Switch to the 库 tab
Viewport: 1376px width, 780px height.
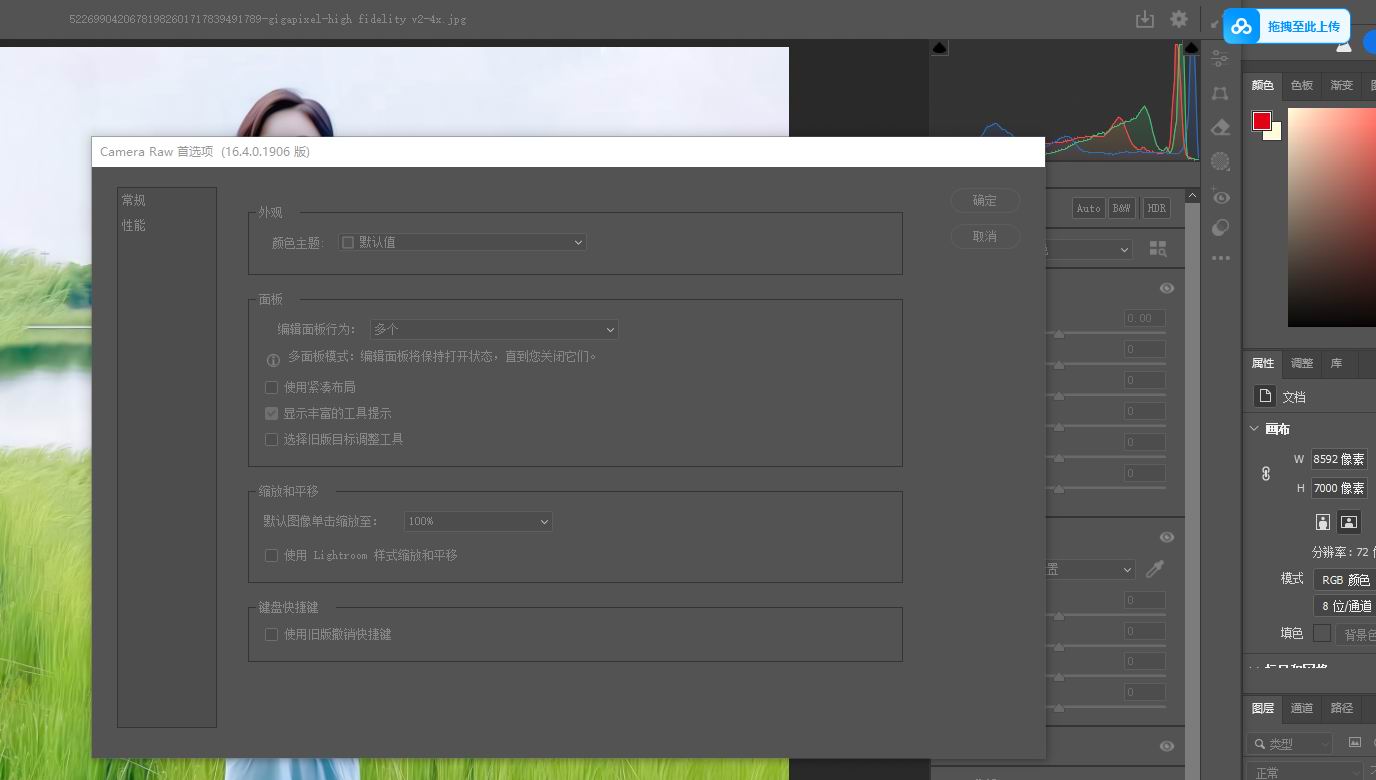point(1337,363)
